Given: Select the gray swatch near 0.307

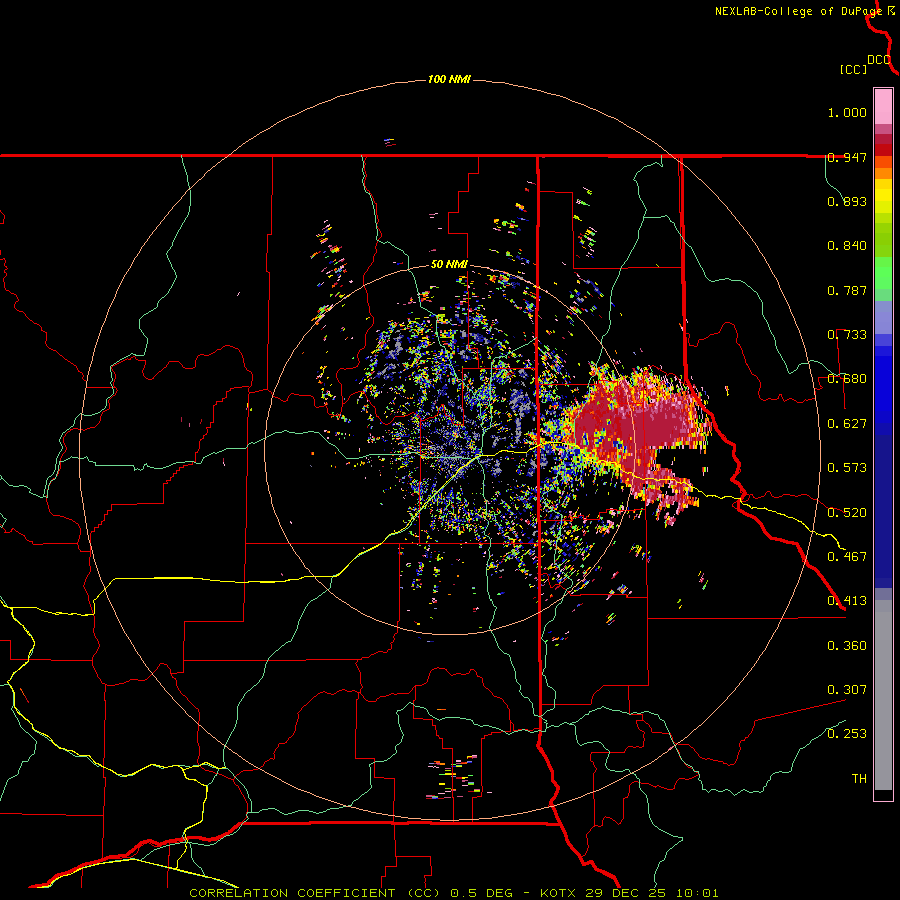Looking at the screenshot, I should (x=883, y=695).
